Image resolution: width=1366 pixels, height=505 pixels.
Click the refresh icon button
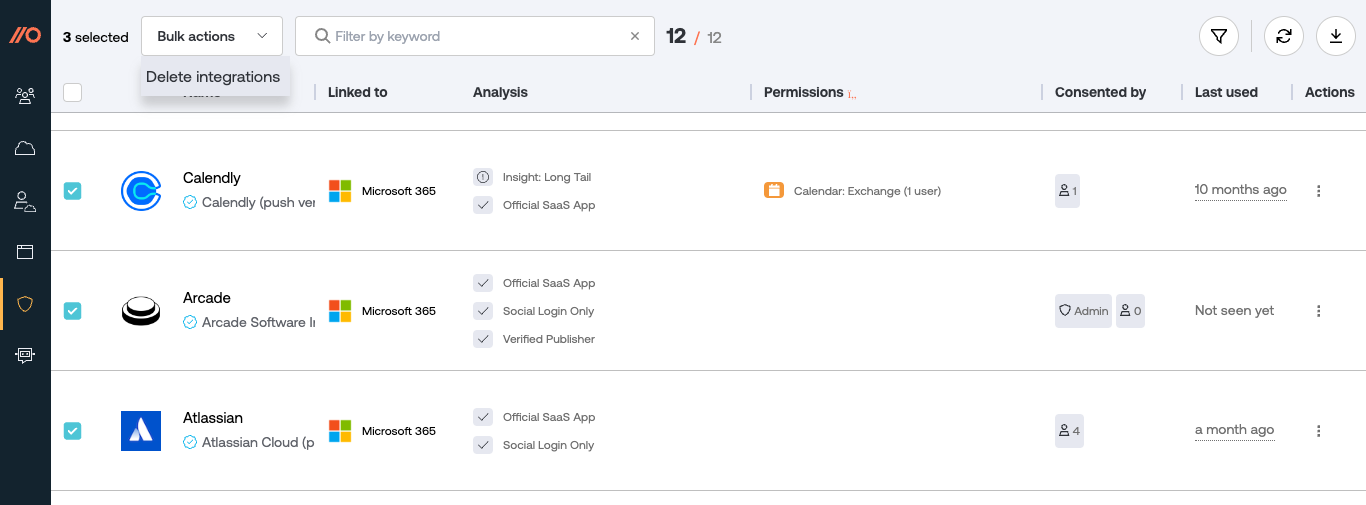1284,37
